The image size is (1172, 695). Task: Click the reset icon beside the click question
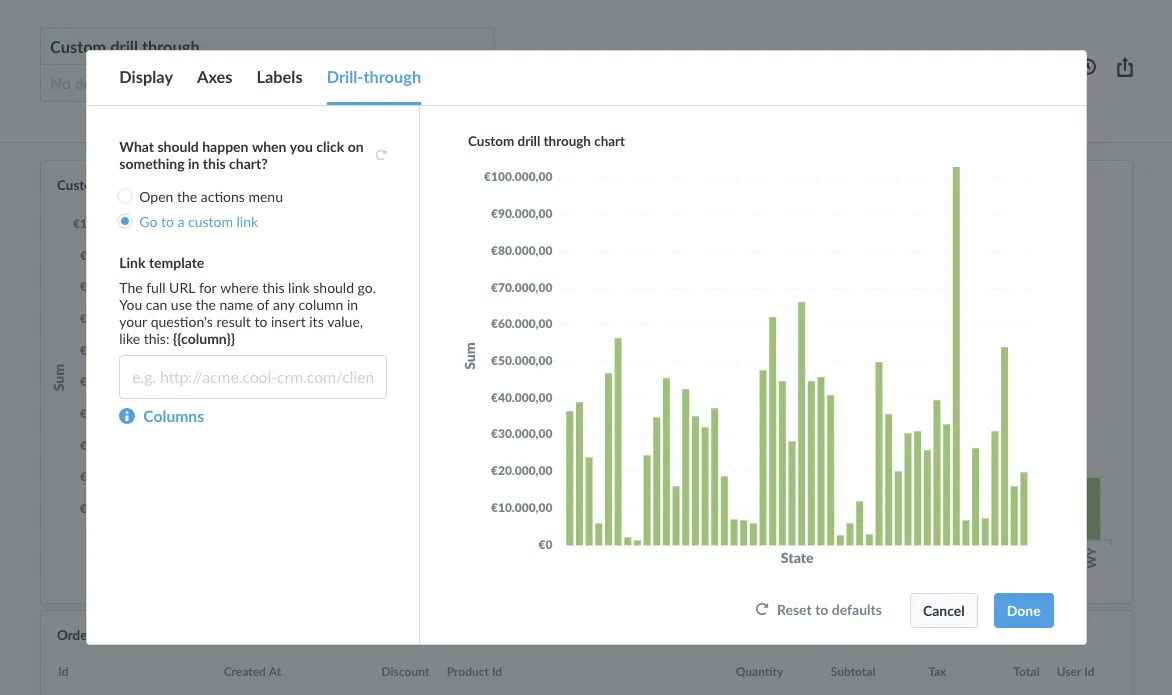pyautogui.click(x=381, y=155)
